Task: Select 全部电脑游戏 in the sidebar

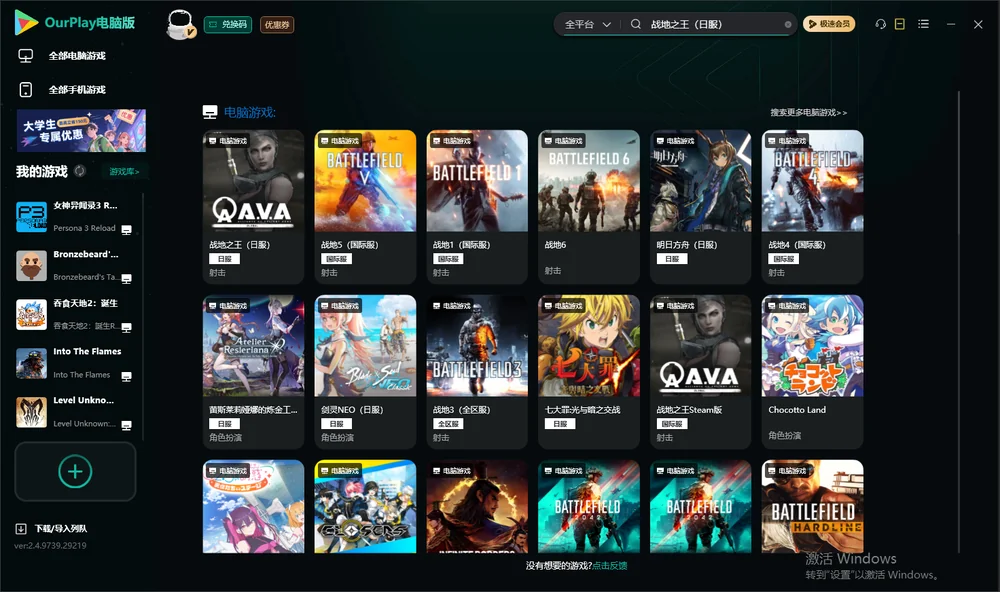Action: click(x=77, y=56)
